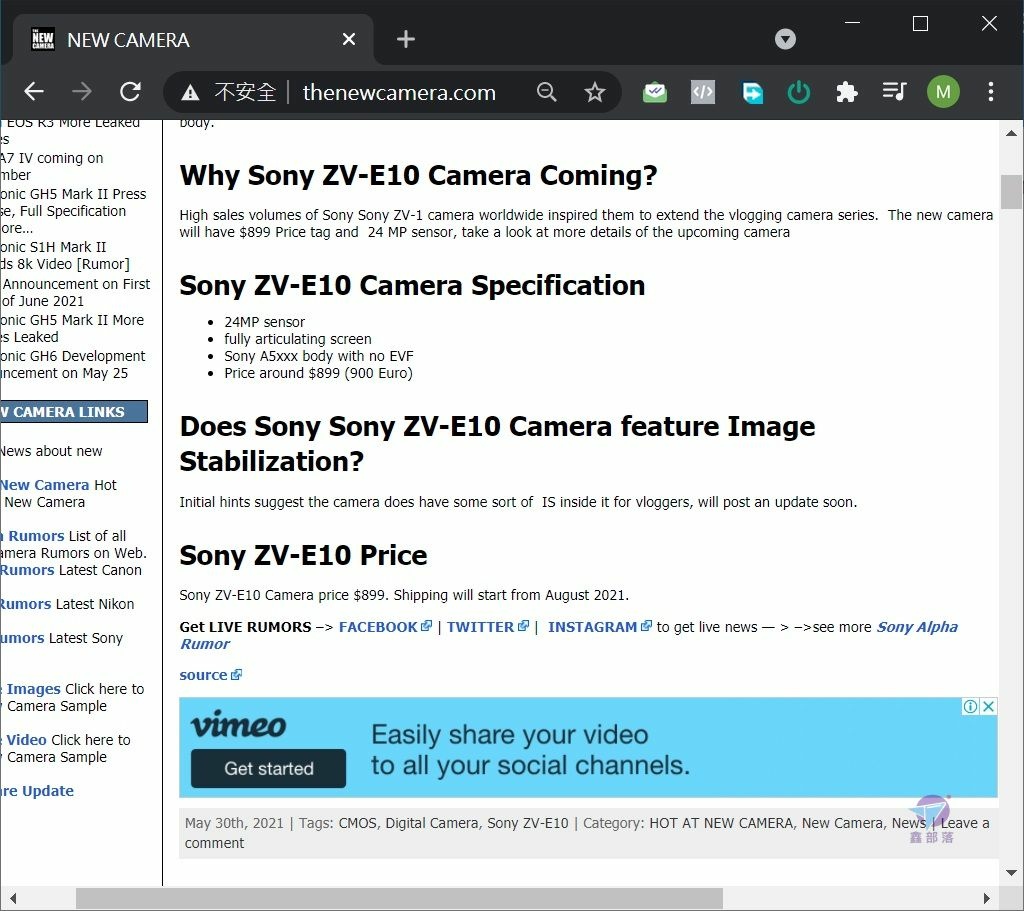Open the Sony ZV-E10 tag link
This screenshot has height=911, width=1024.
[528, 823]
